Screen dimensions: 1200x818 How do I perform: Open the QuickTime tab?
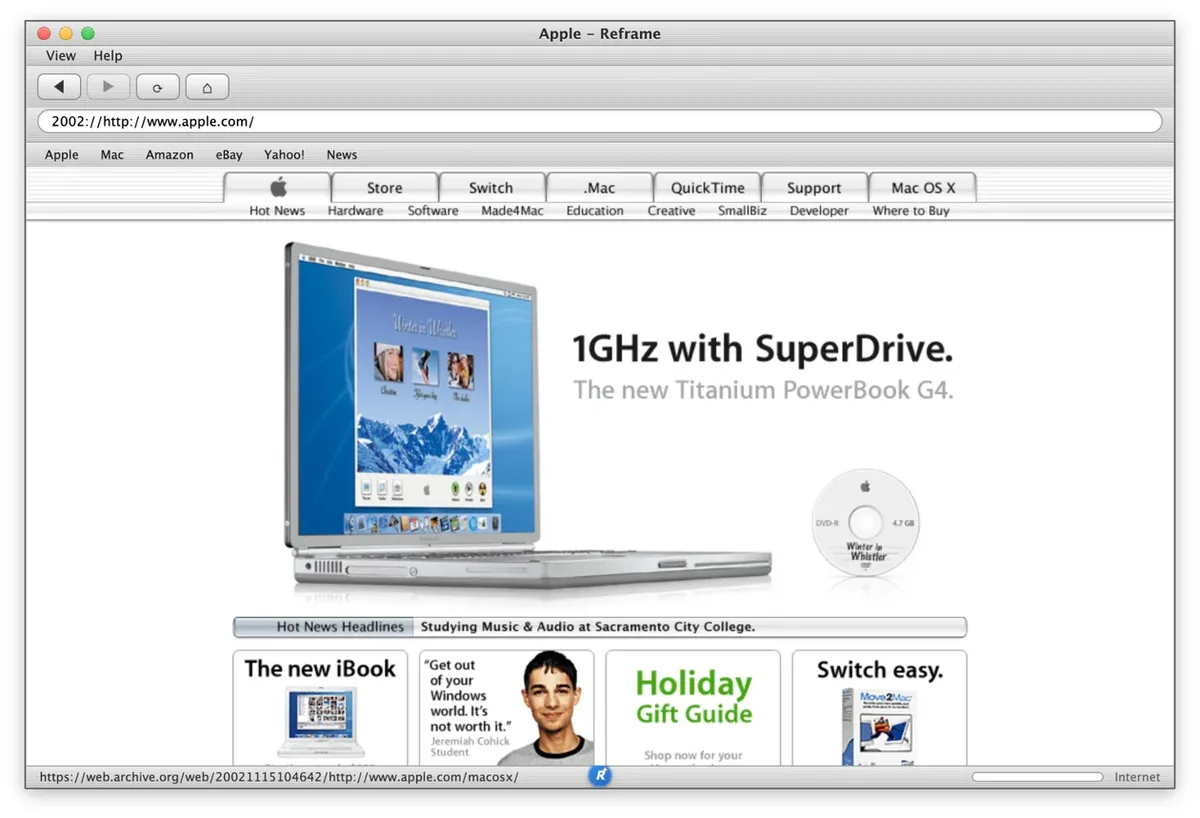[x=708, y=187]
